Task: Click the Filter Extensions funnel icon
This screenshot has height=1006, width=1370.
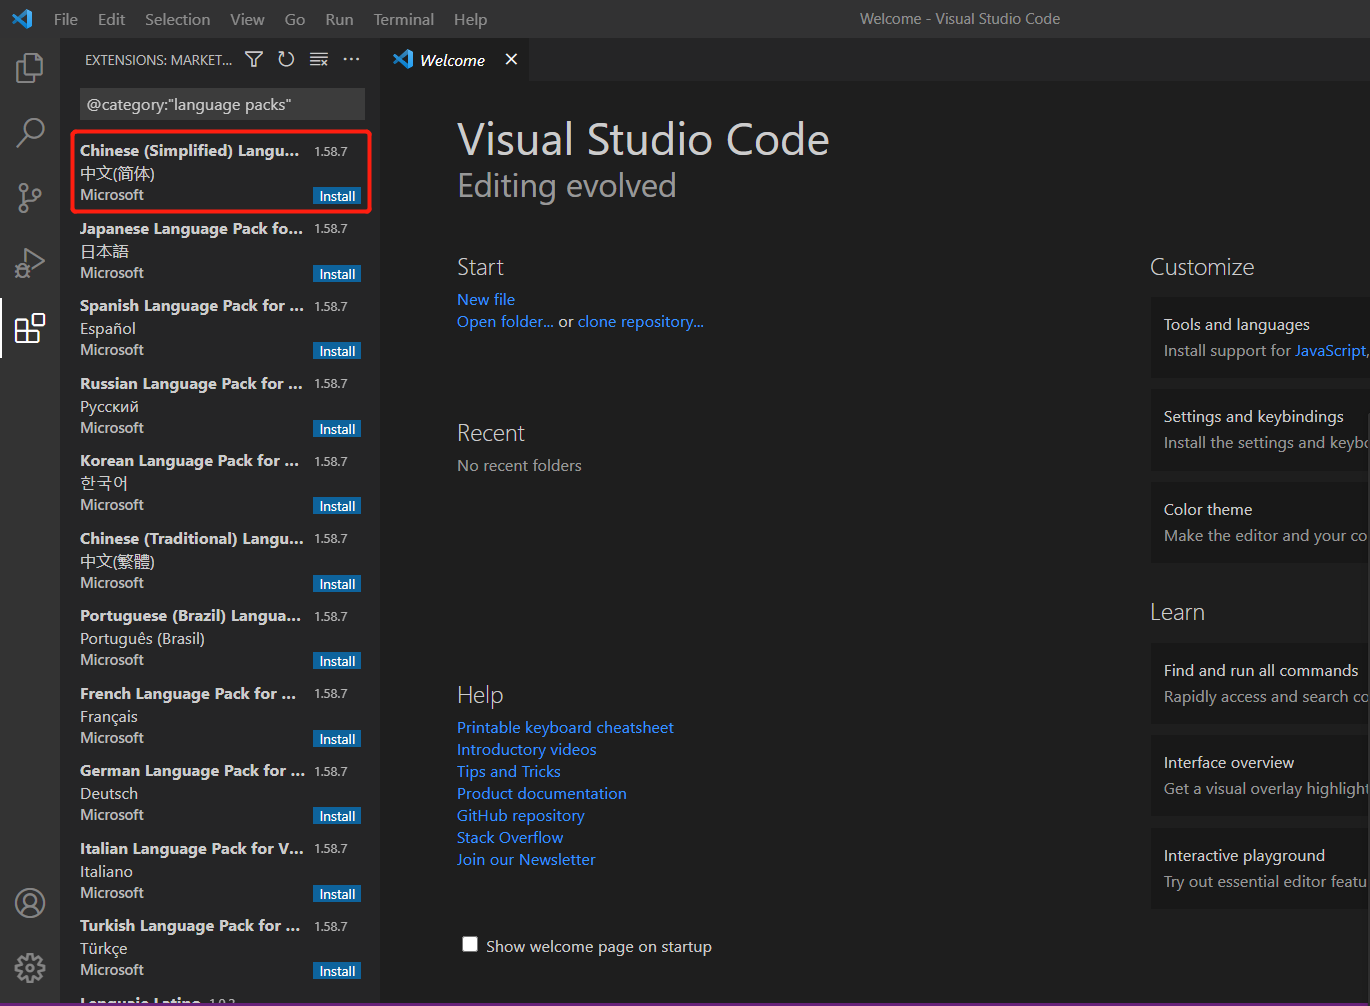Action: 253,59
